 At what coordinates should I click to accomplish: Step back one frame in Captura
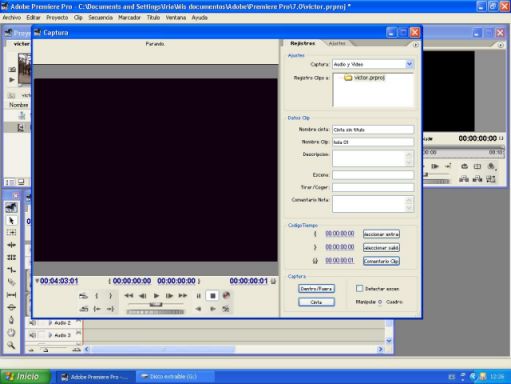(x=143, y=296)
